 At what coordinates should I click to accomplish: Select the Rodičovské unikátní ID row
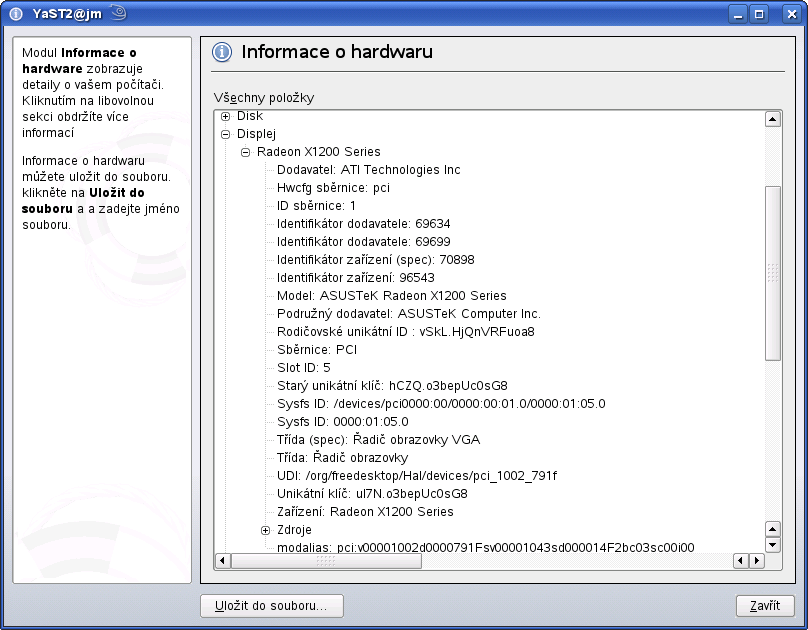pos(406,332)
